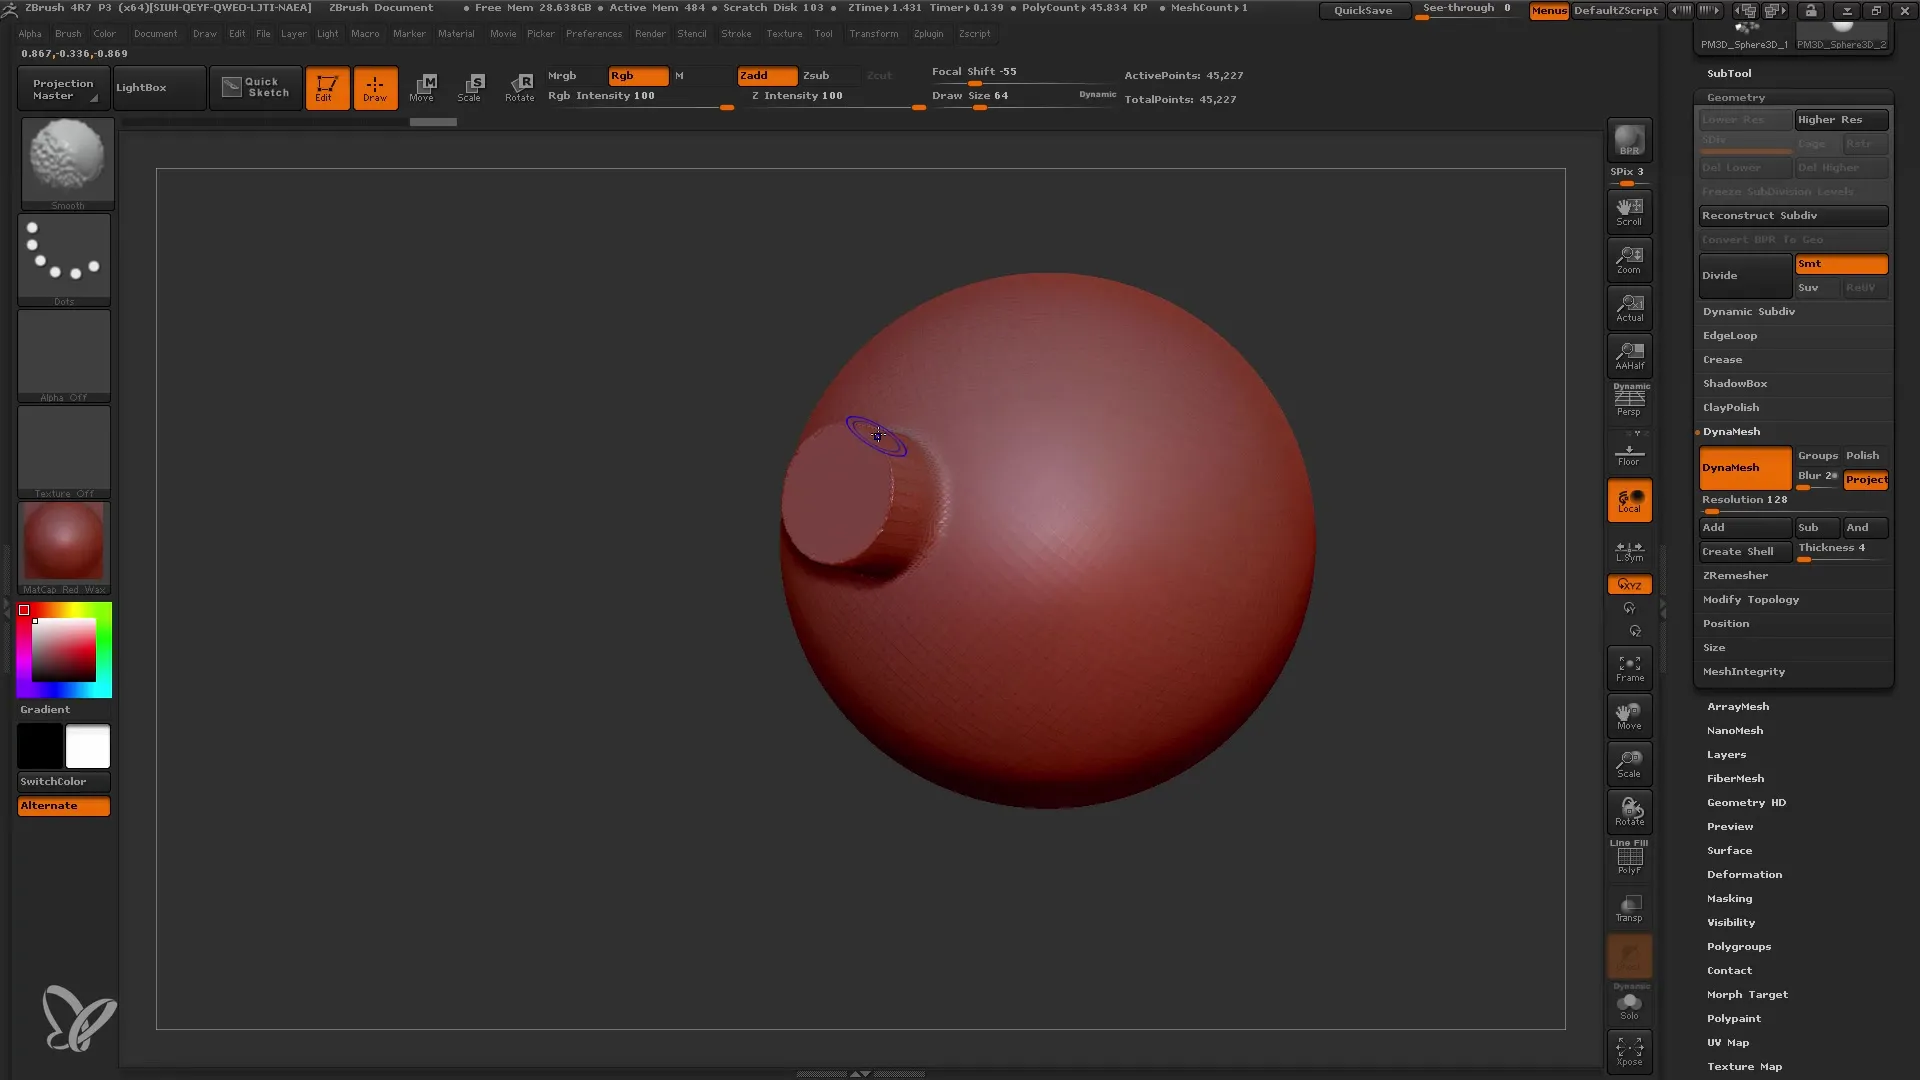Screen dimensions: 1920x1080
Task: Click the Zoom canvas icon
Action: click(x=1629, y=259)
